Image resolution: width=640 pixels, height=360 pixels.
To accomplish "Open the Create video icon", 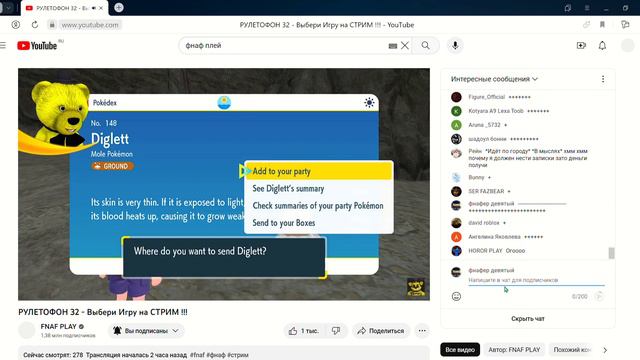I will click(x=581, y=46).
